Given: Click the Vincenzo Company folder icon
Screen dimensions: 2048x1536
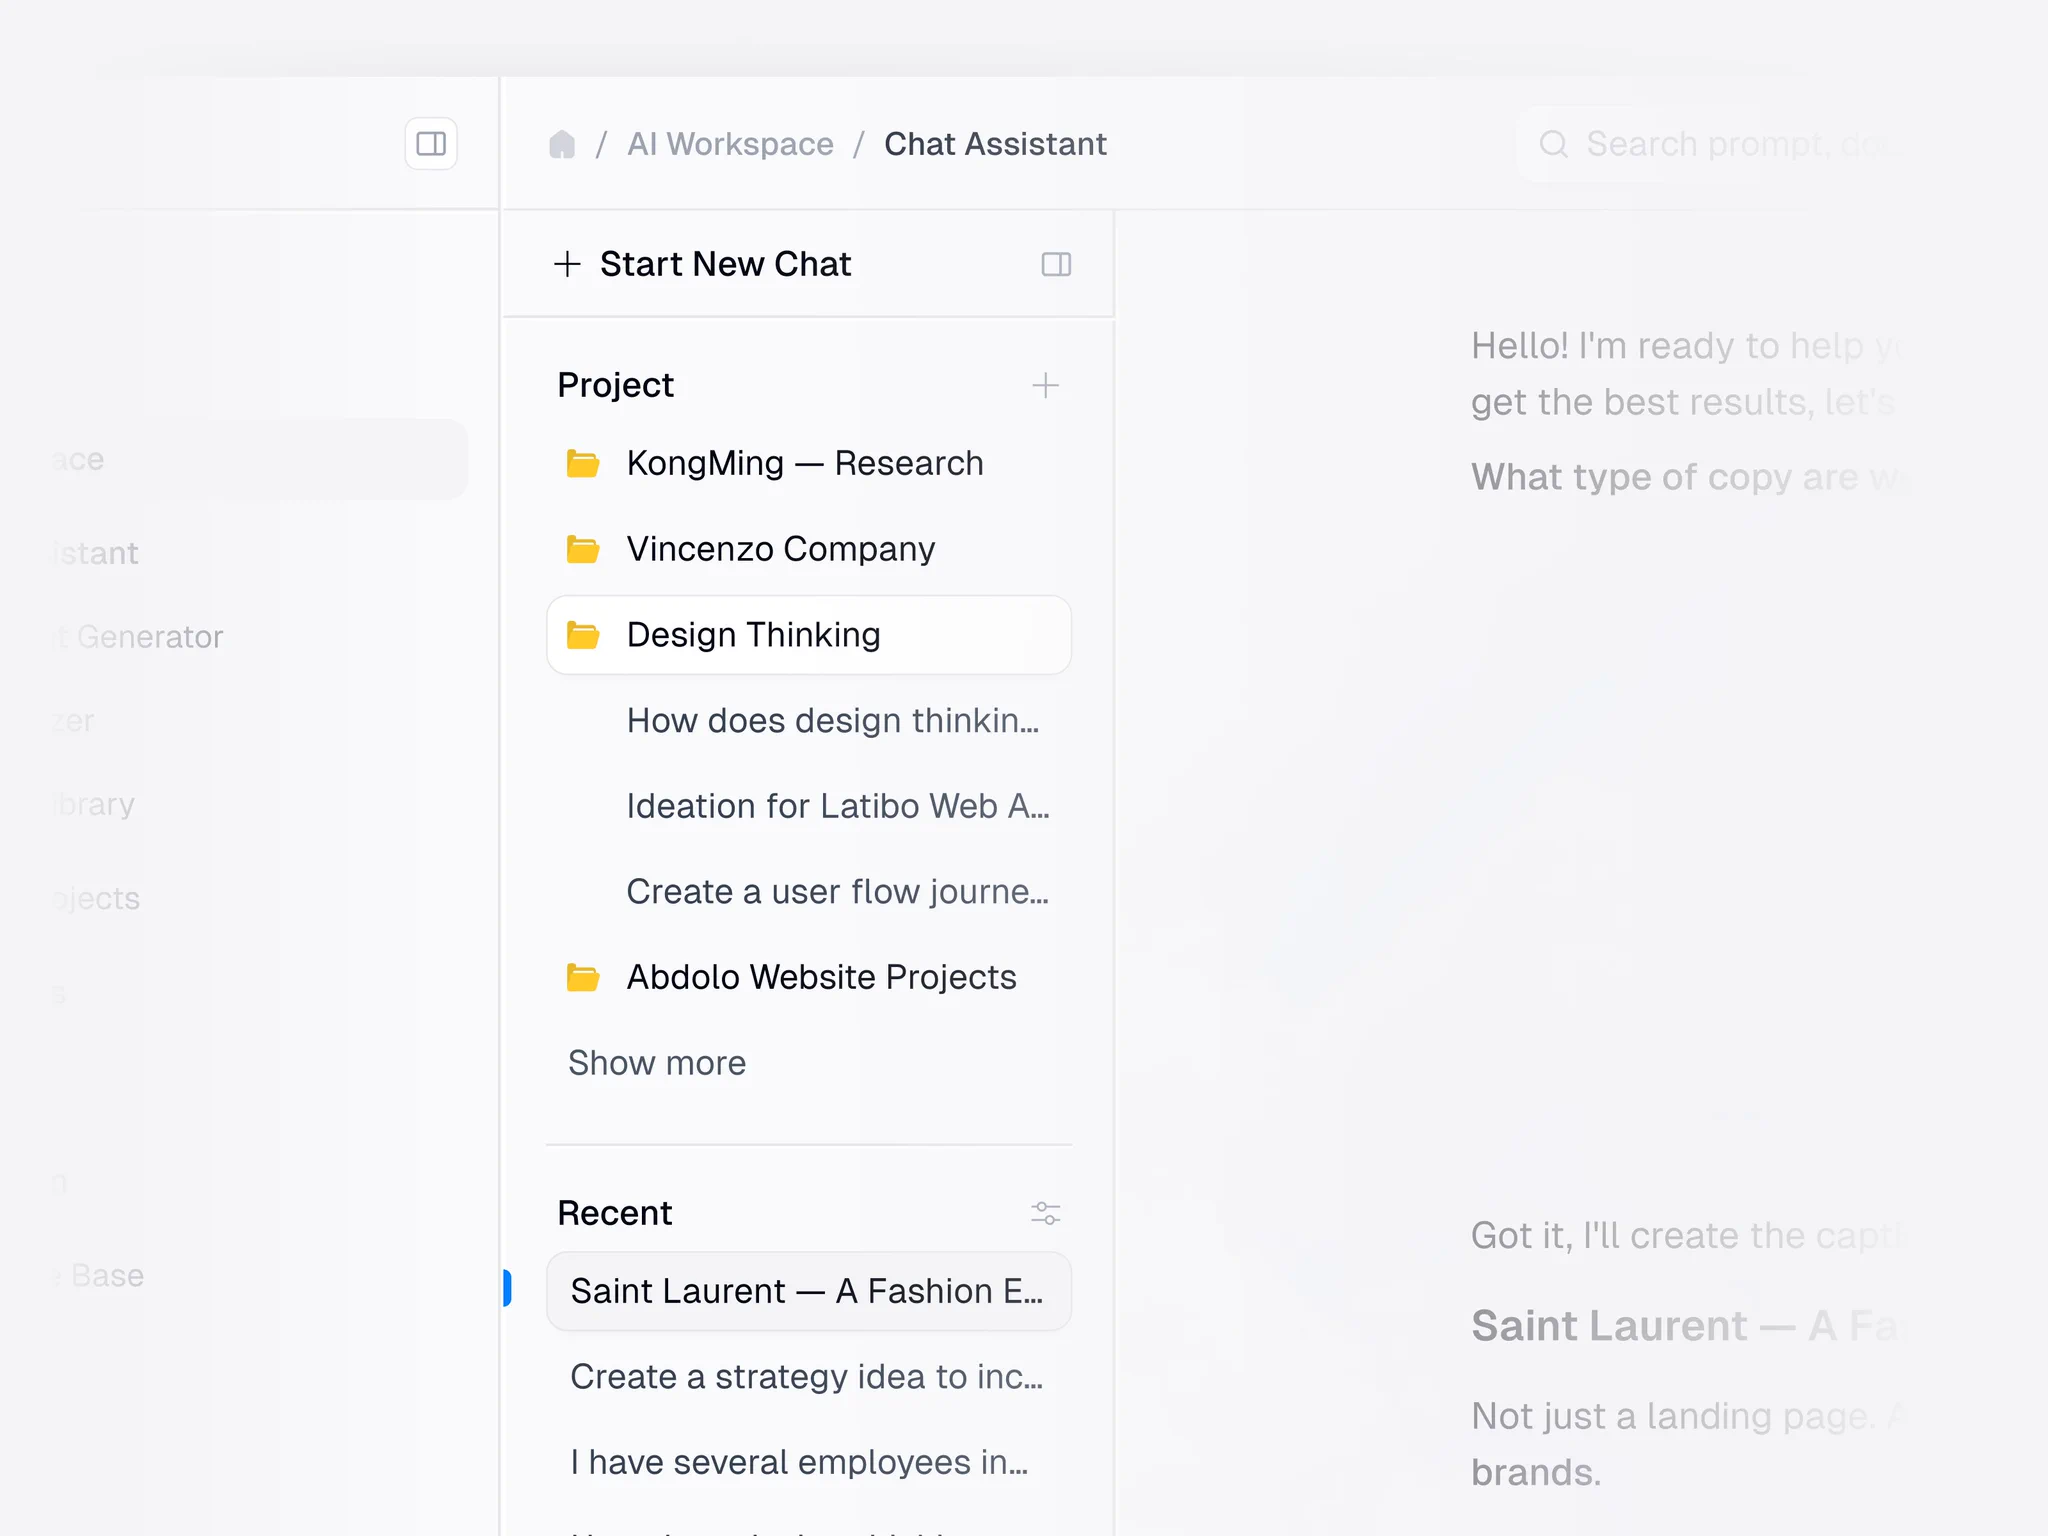Looking at the screenshot, I should [x=583, y=549].
